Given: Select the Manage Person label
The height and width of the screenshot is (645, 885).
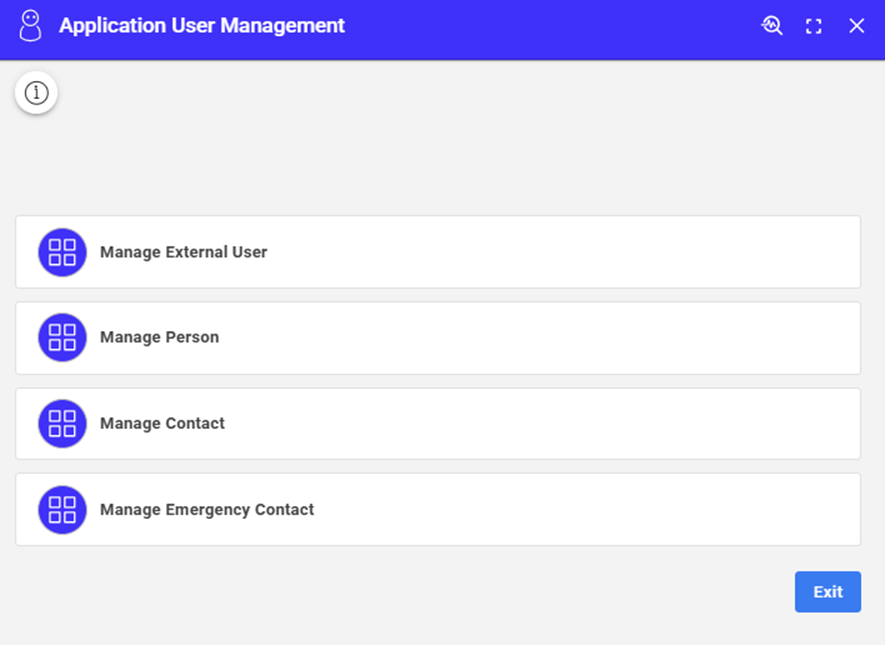Looking at the screenshot, I should click(x=159, y=338).
